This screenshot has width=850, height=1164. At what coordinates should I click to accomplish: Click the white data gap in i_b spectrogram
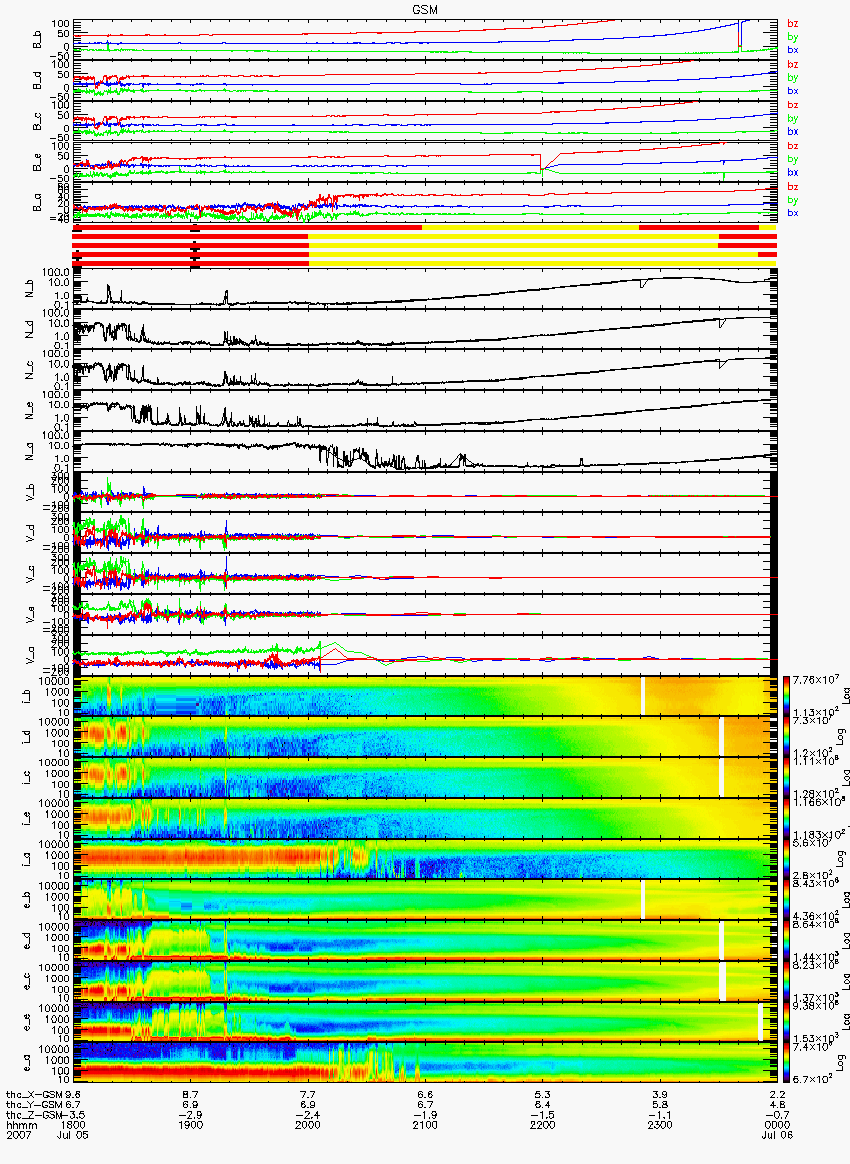(x=643, y=696)
